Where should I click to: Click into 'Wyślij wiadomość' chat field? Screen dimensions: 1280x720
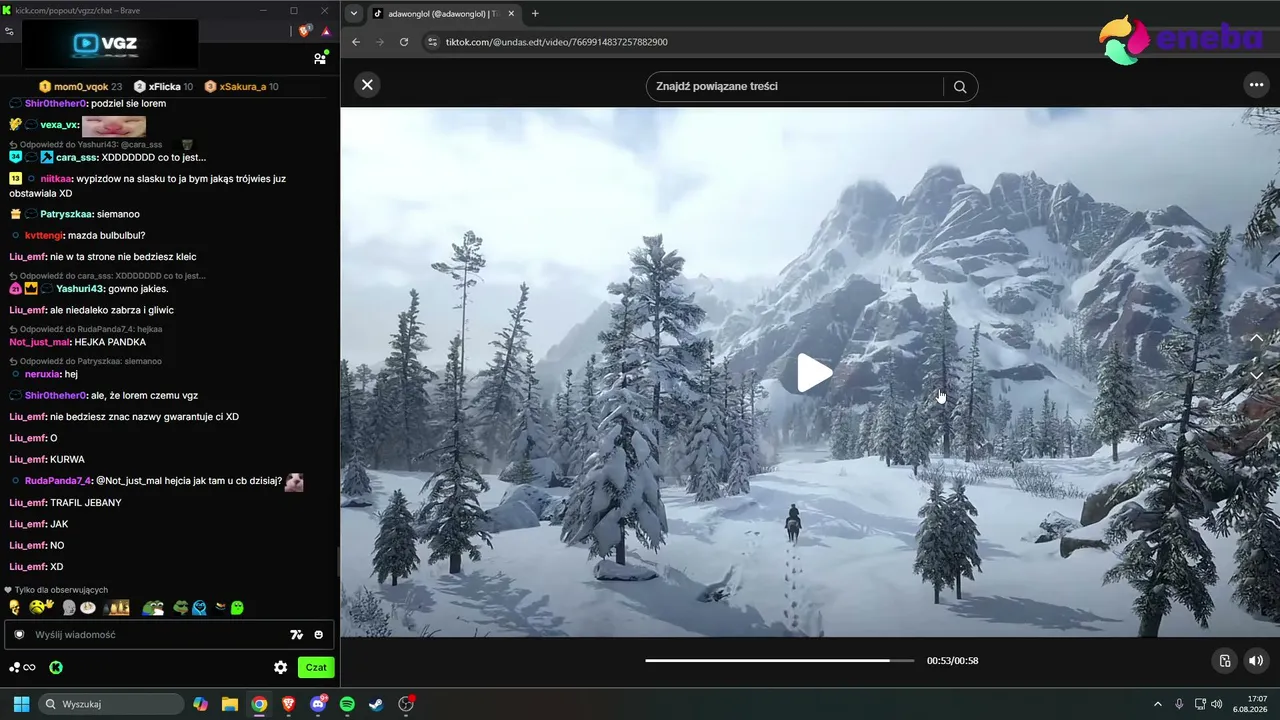(x=155, y=635)
